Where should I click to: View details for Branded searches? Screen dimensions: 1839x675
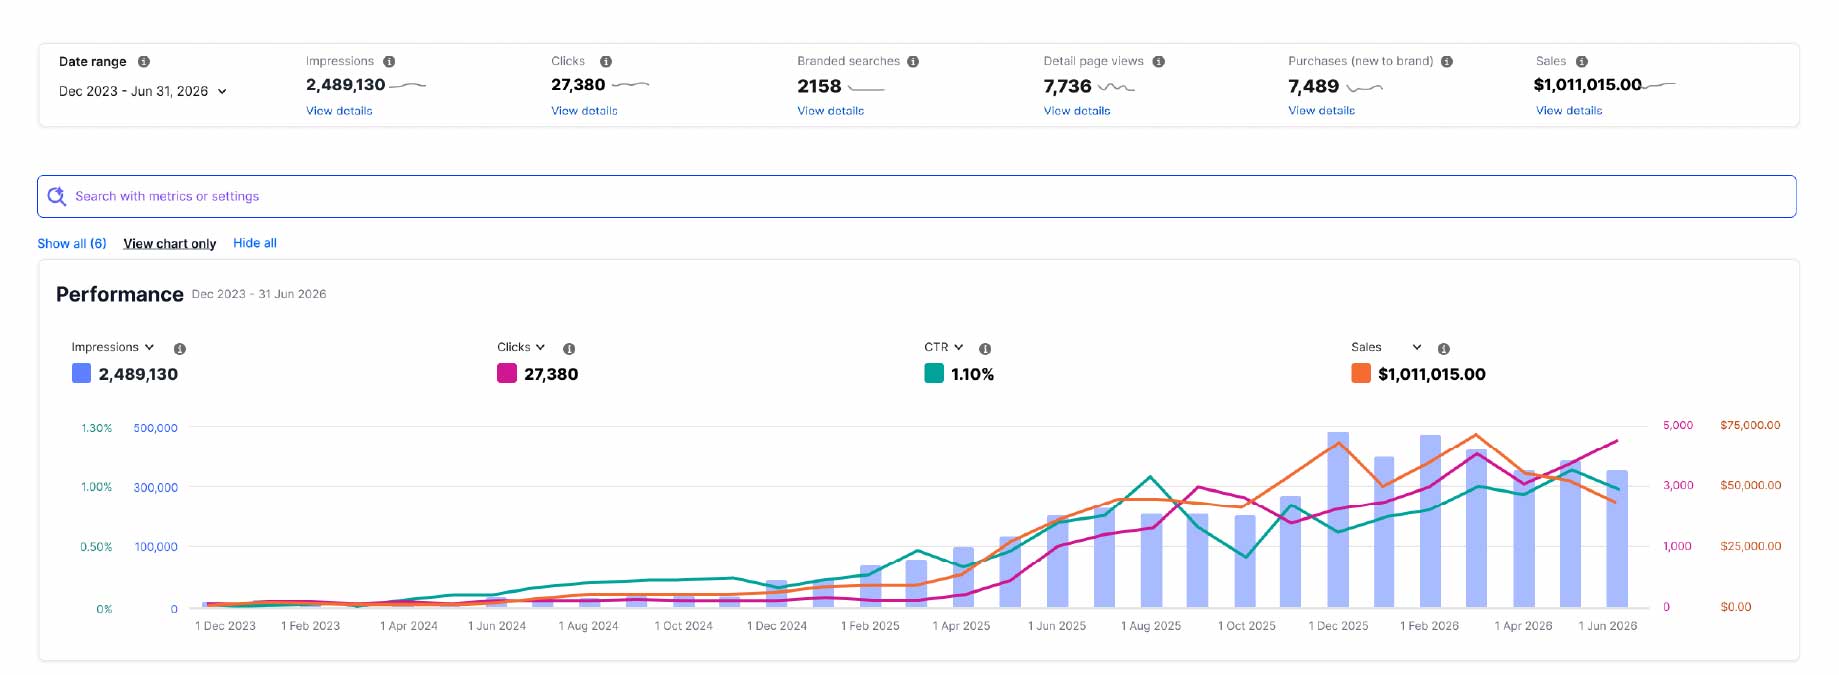(830, 111)
